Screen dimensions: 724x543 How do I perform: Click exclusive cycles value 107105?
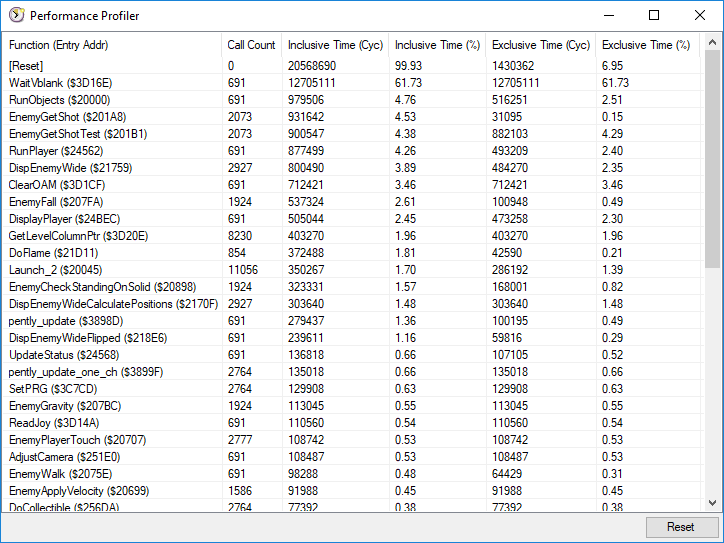coord(510,355)
